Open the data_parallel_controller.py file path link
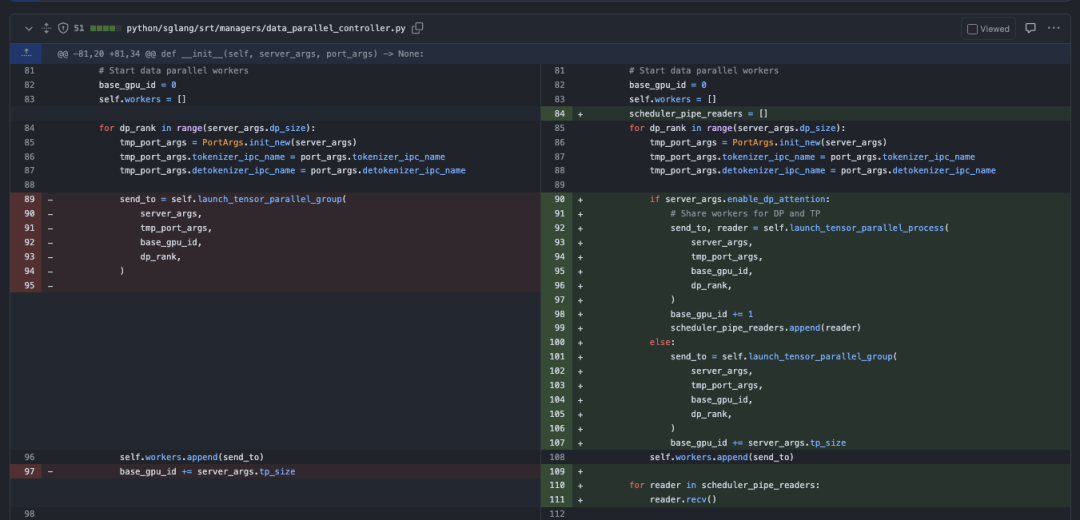The width and height of the screenshot is (1080, 520). point(267,28)
